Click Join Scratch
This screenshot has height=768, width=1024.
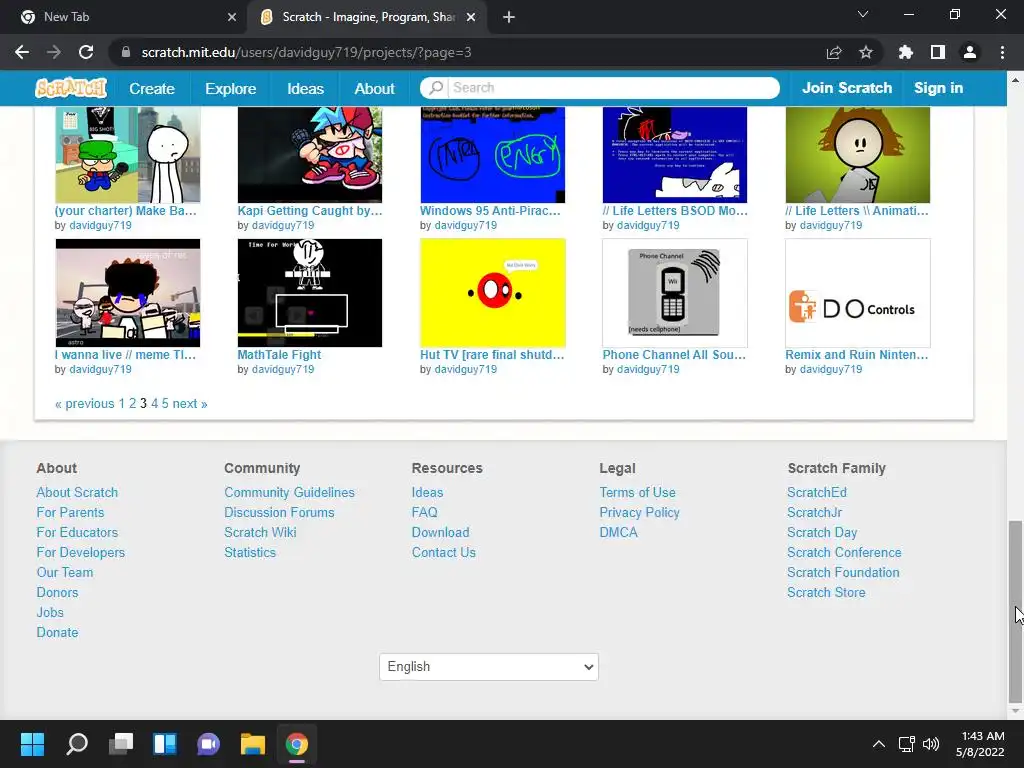pos(846,88)
